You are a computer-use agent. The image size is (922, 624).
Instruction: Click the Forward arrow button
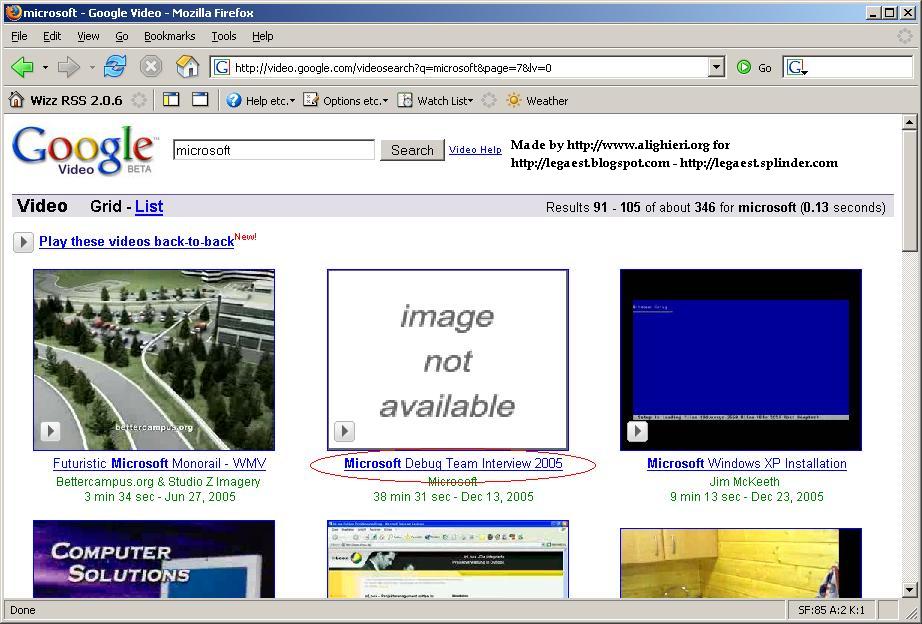point(69,67)
